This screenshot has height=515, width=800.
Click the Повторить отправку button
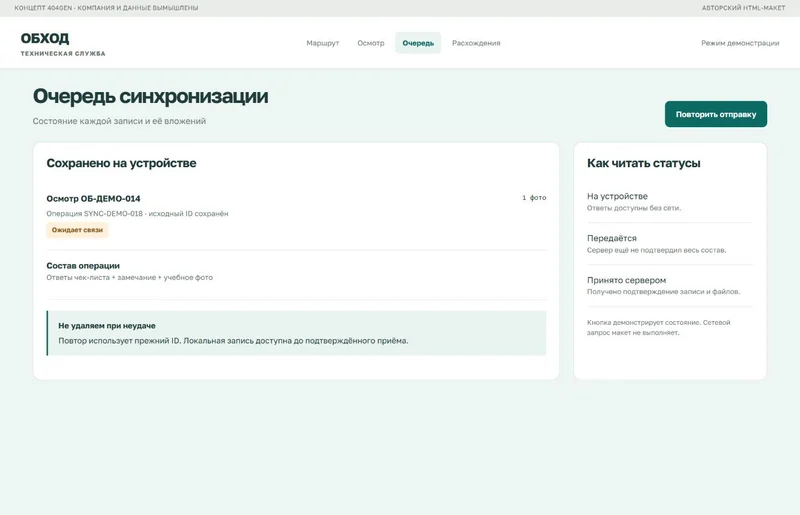[x=715, y=114]
